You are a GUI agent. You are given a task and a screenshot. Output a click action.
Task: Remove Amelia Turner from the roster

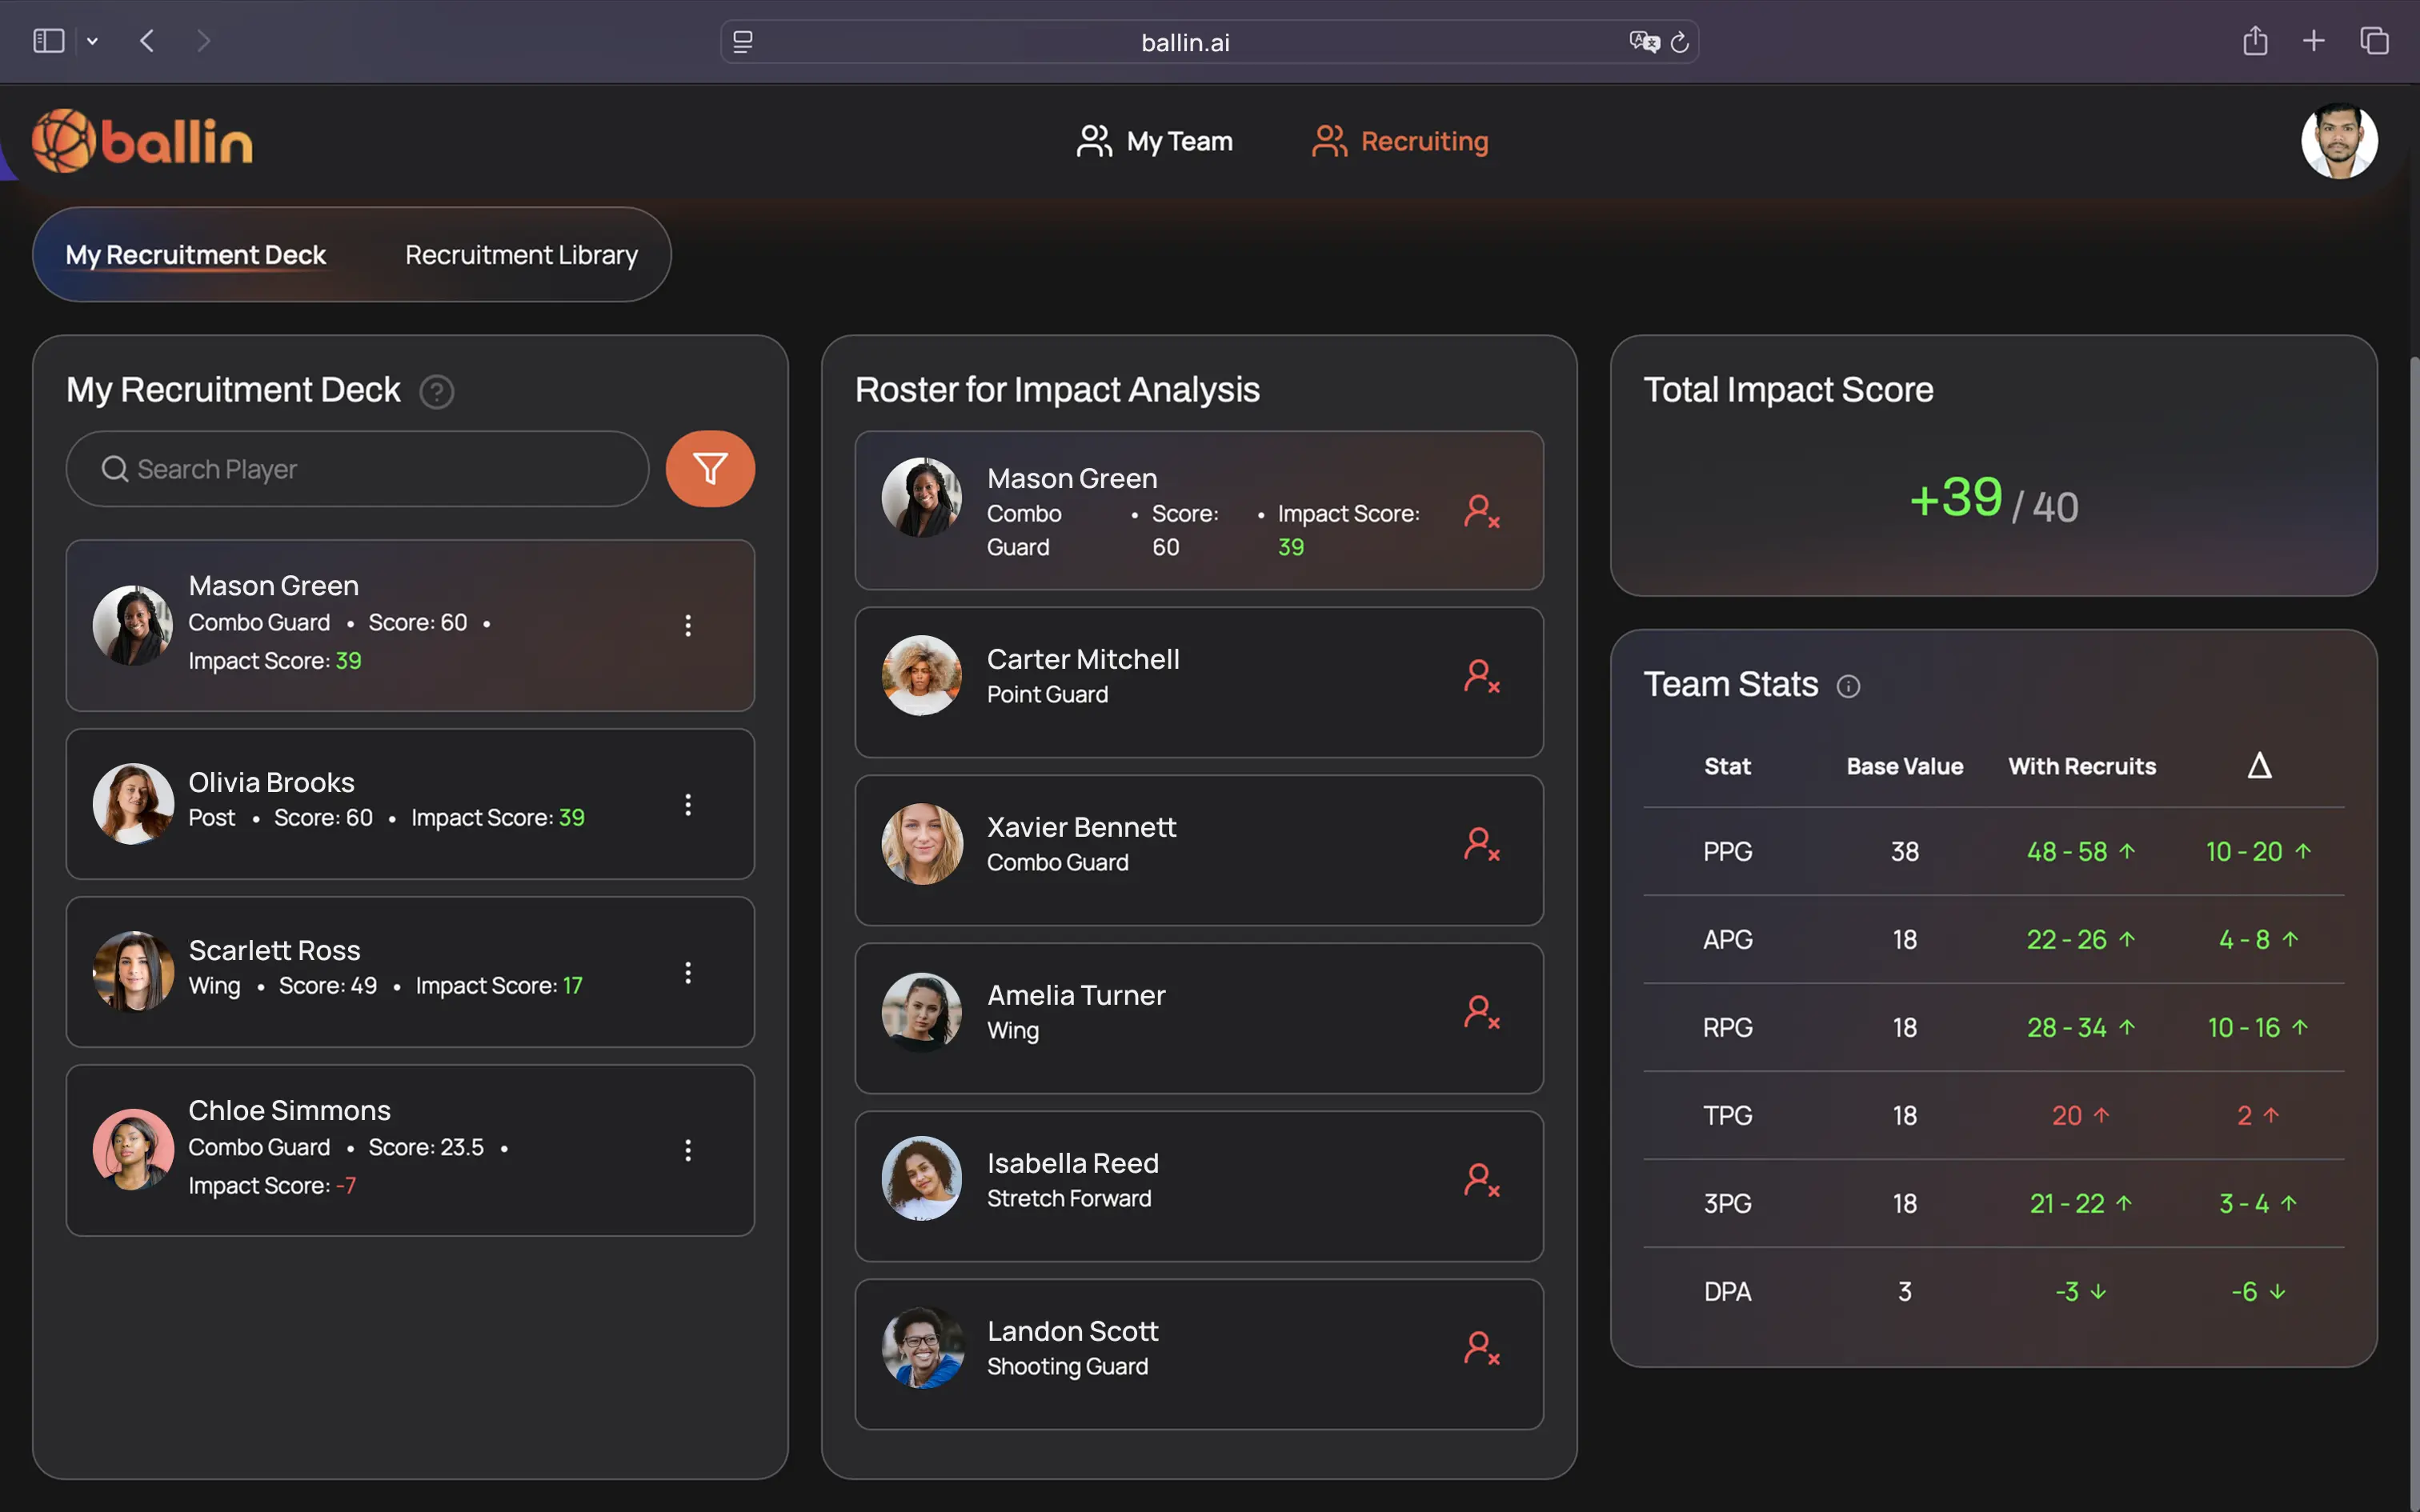(x=1481, y=1013)
